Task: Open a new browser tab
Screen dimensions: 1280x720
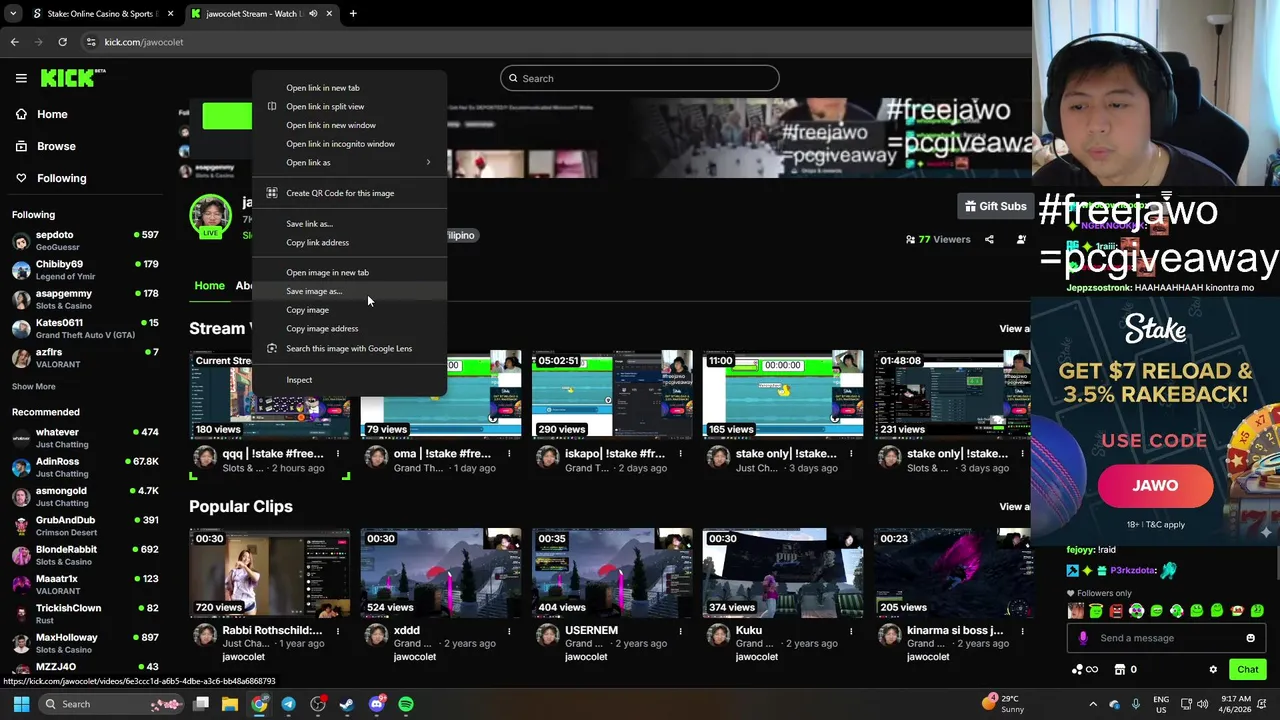Action: [x=353, y=14]
